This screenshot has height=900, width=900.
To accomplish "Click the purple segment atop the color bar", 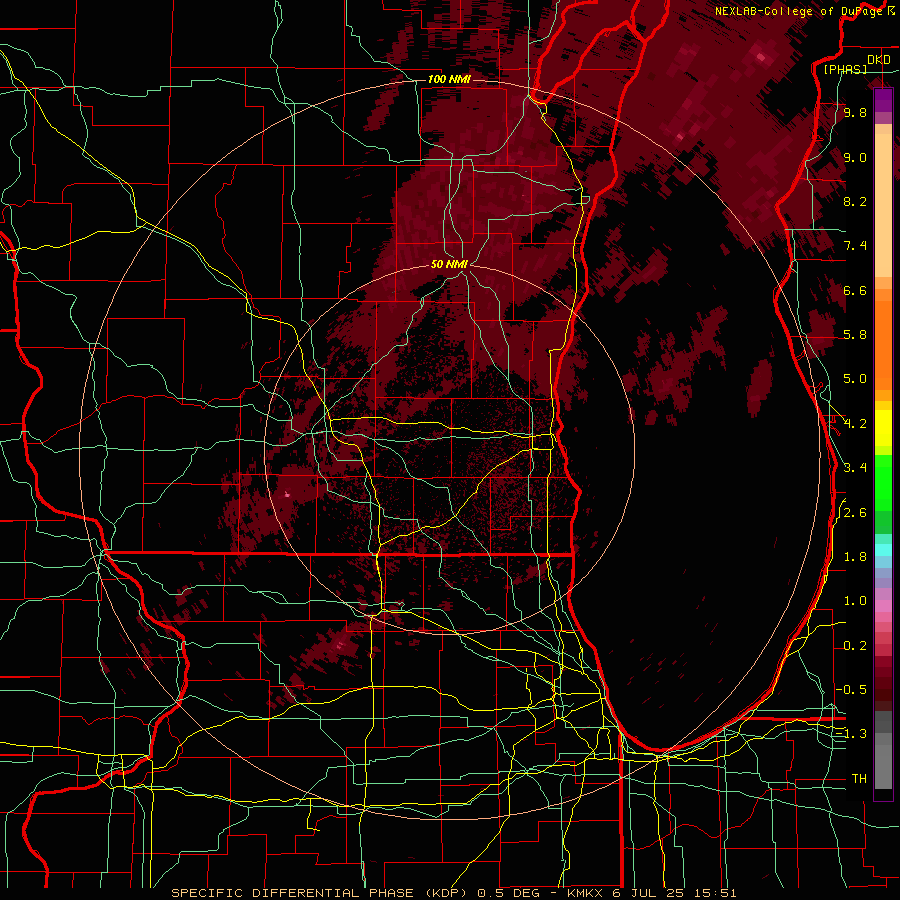I will (x=883, y=100).
